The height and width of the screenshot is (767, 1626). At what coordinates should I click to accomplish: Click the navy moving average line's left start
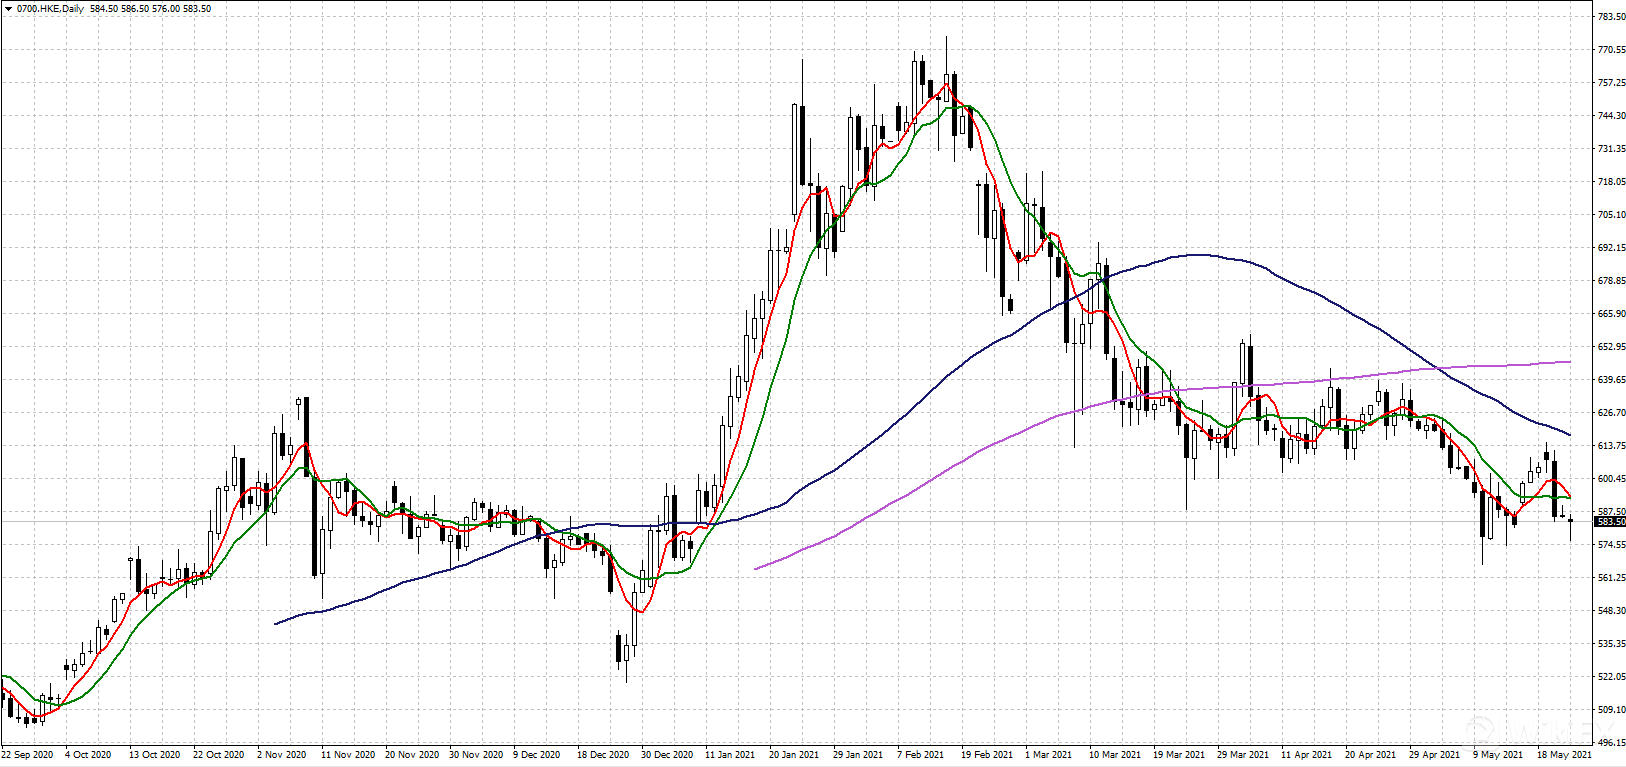pos(276,624)
